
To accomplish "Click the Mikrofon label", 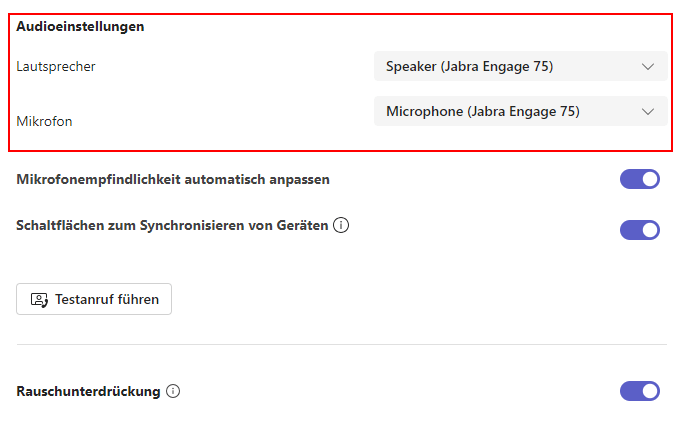I will coord(44,121).
